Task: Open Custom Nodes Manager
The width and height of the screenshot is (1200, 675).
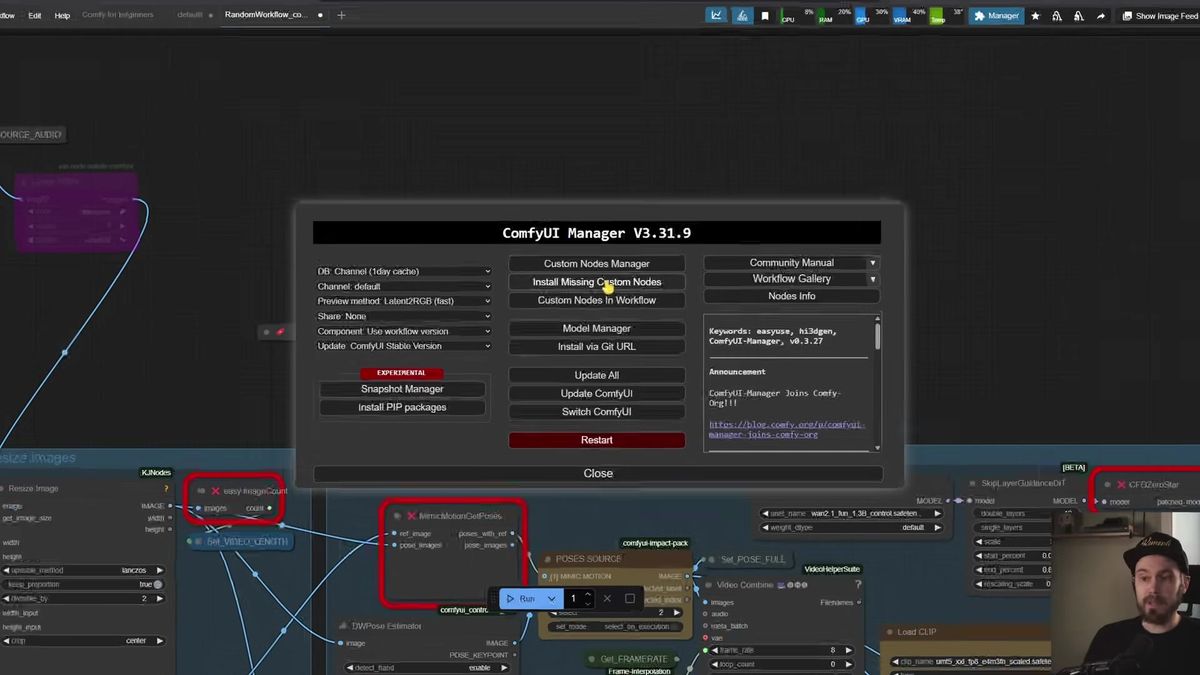Action: point(597,264)
